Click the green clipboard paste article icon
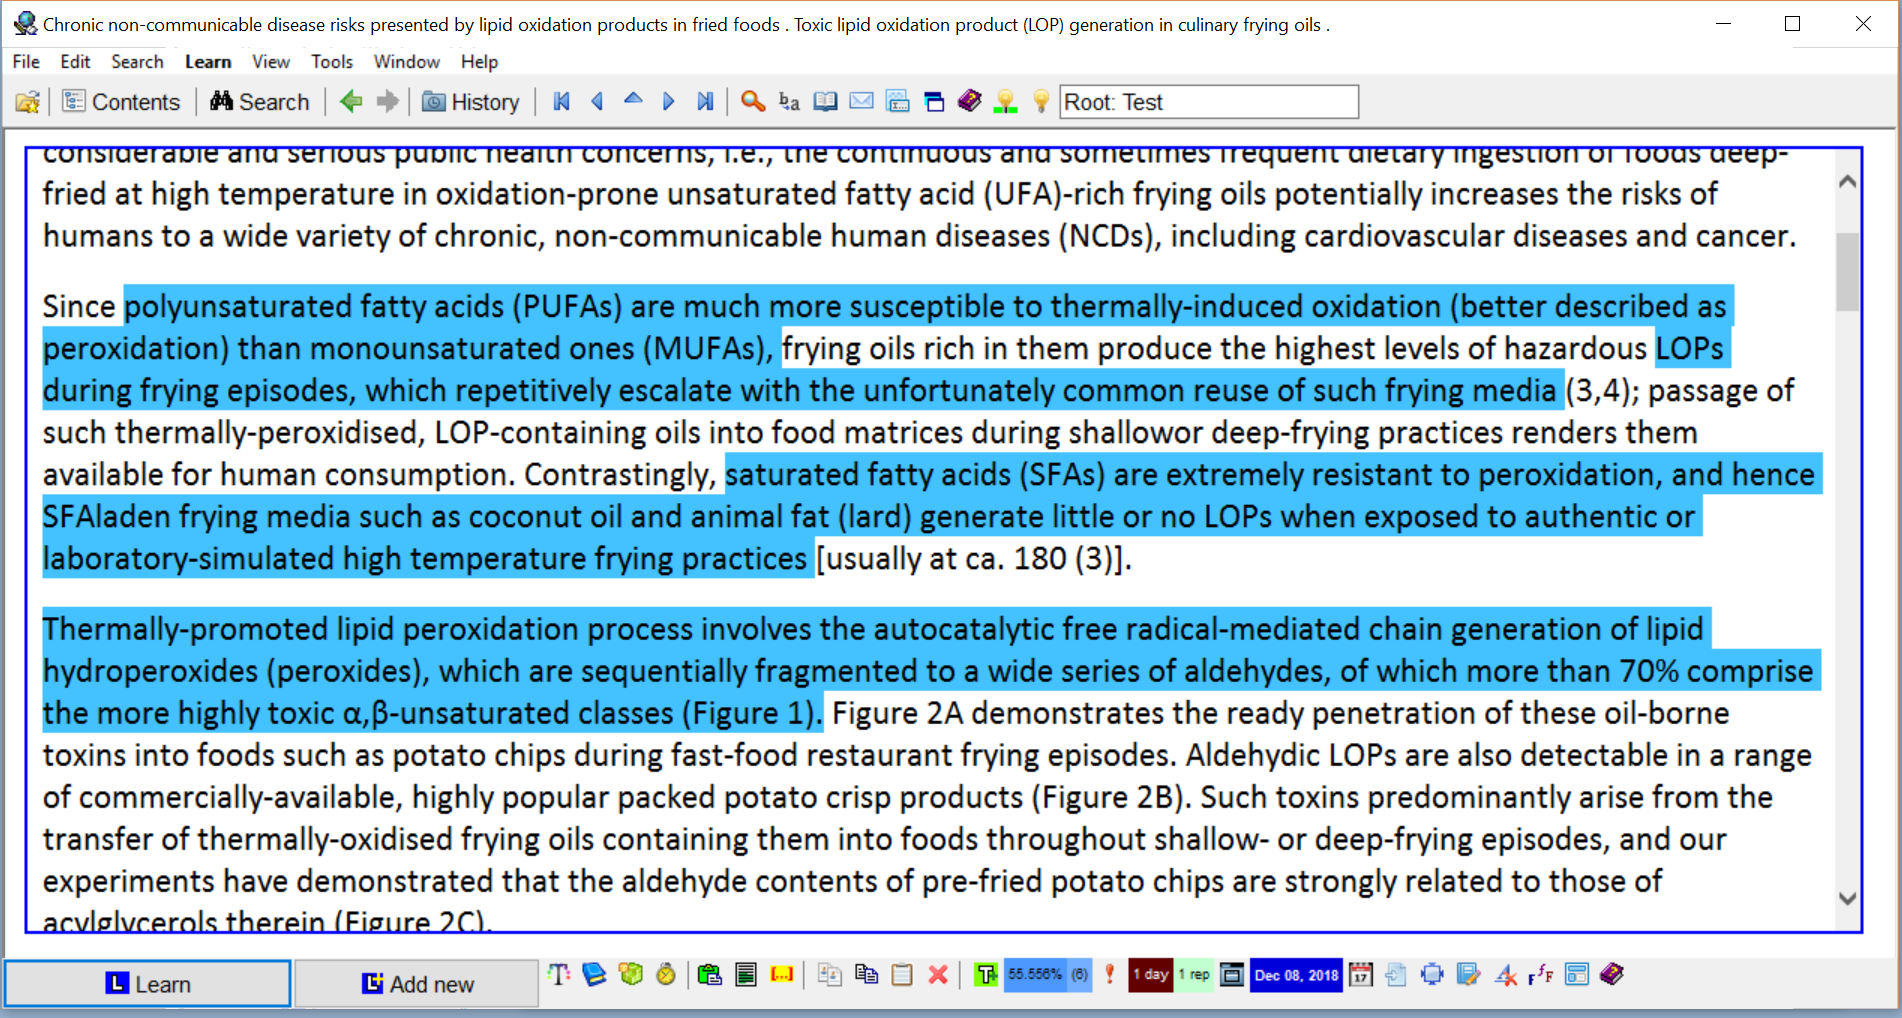The width and height of the screenshot is (1902, 1018). pyautogui.click(x=710, y=974)
